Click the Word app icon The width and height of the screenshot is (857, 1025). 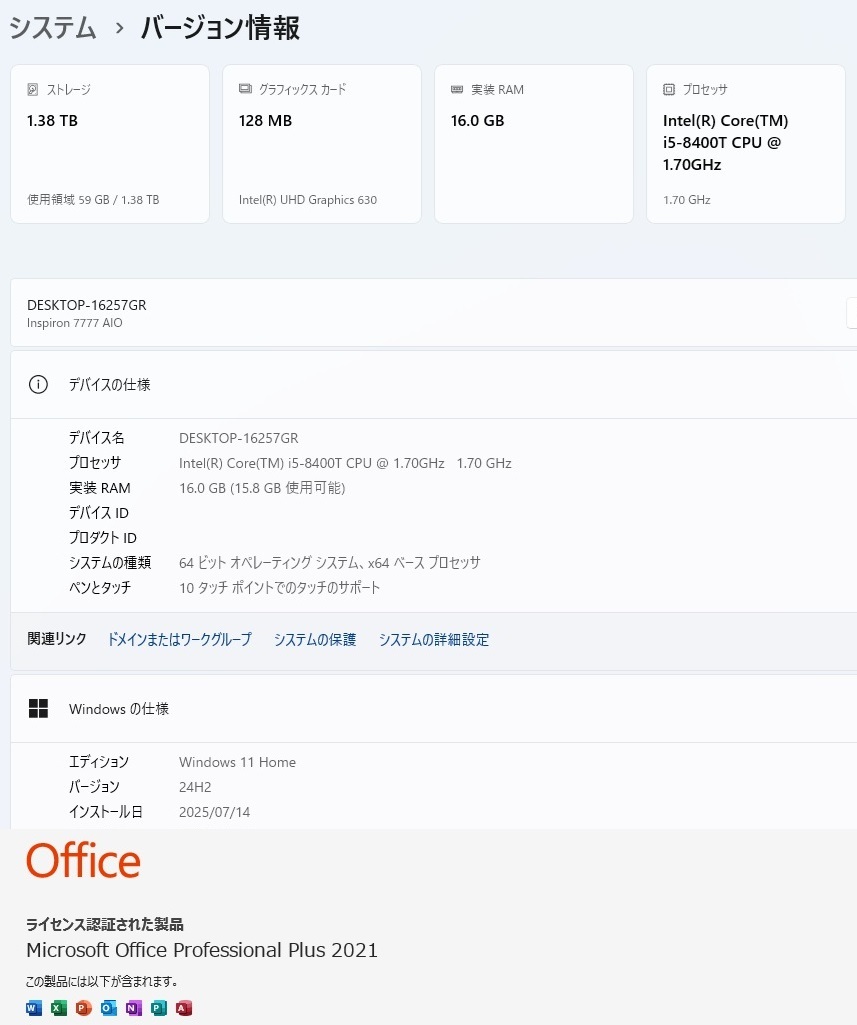coord(34,1008)
